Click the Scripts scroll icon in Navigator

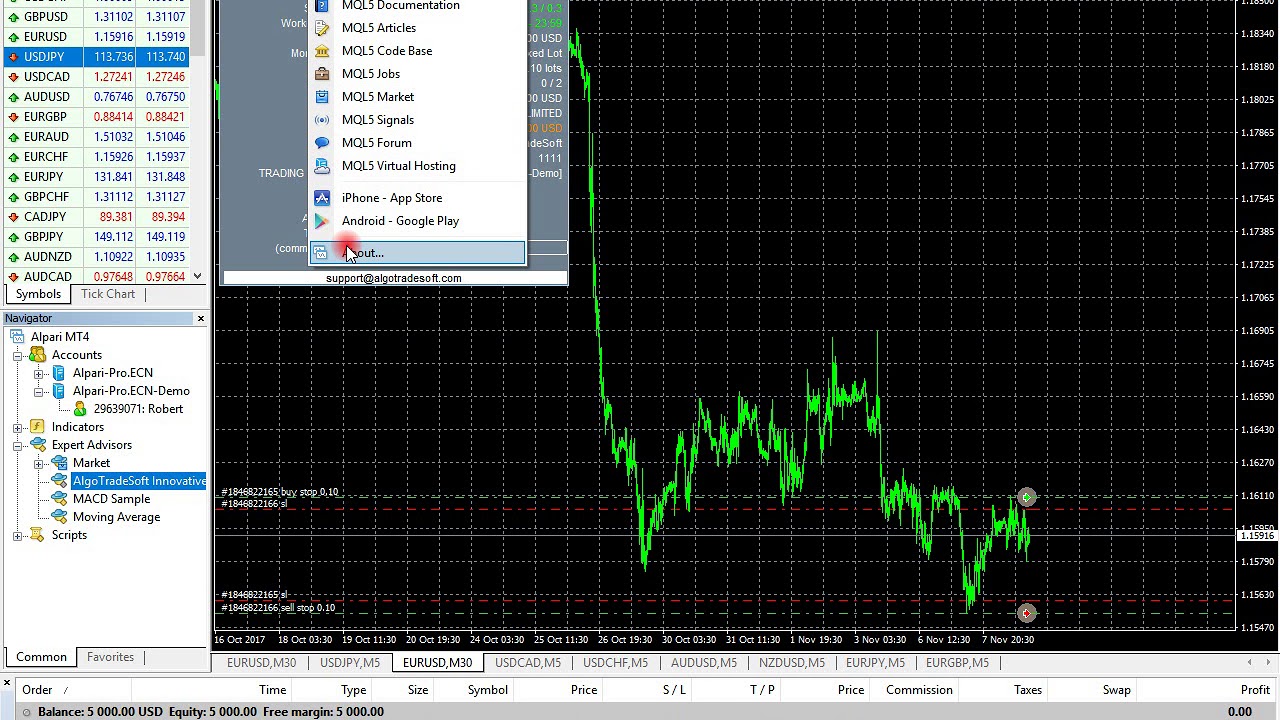(x=38, y=535)
